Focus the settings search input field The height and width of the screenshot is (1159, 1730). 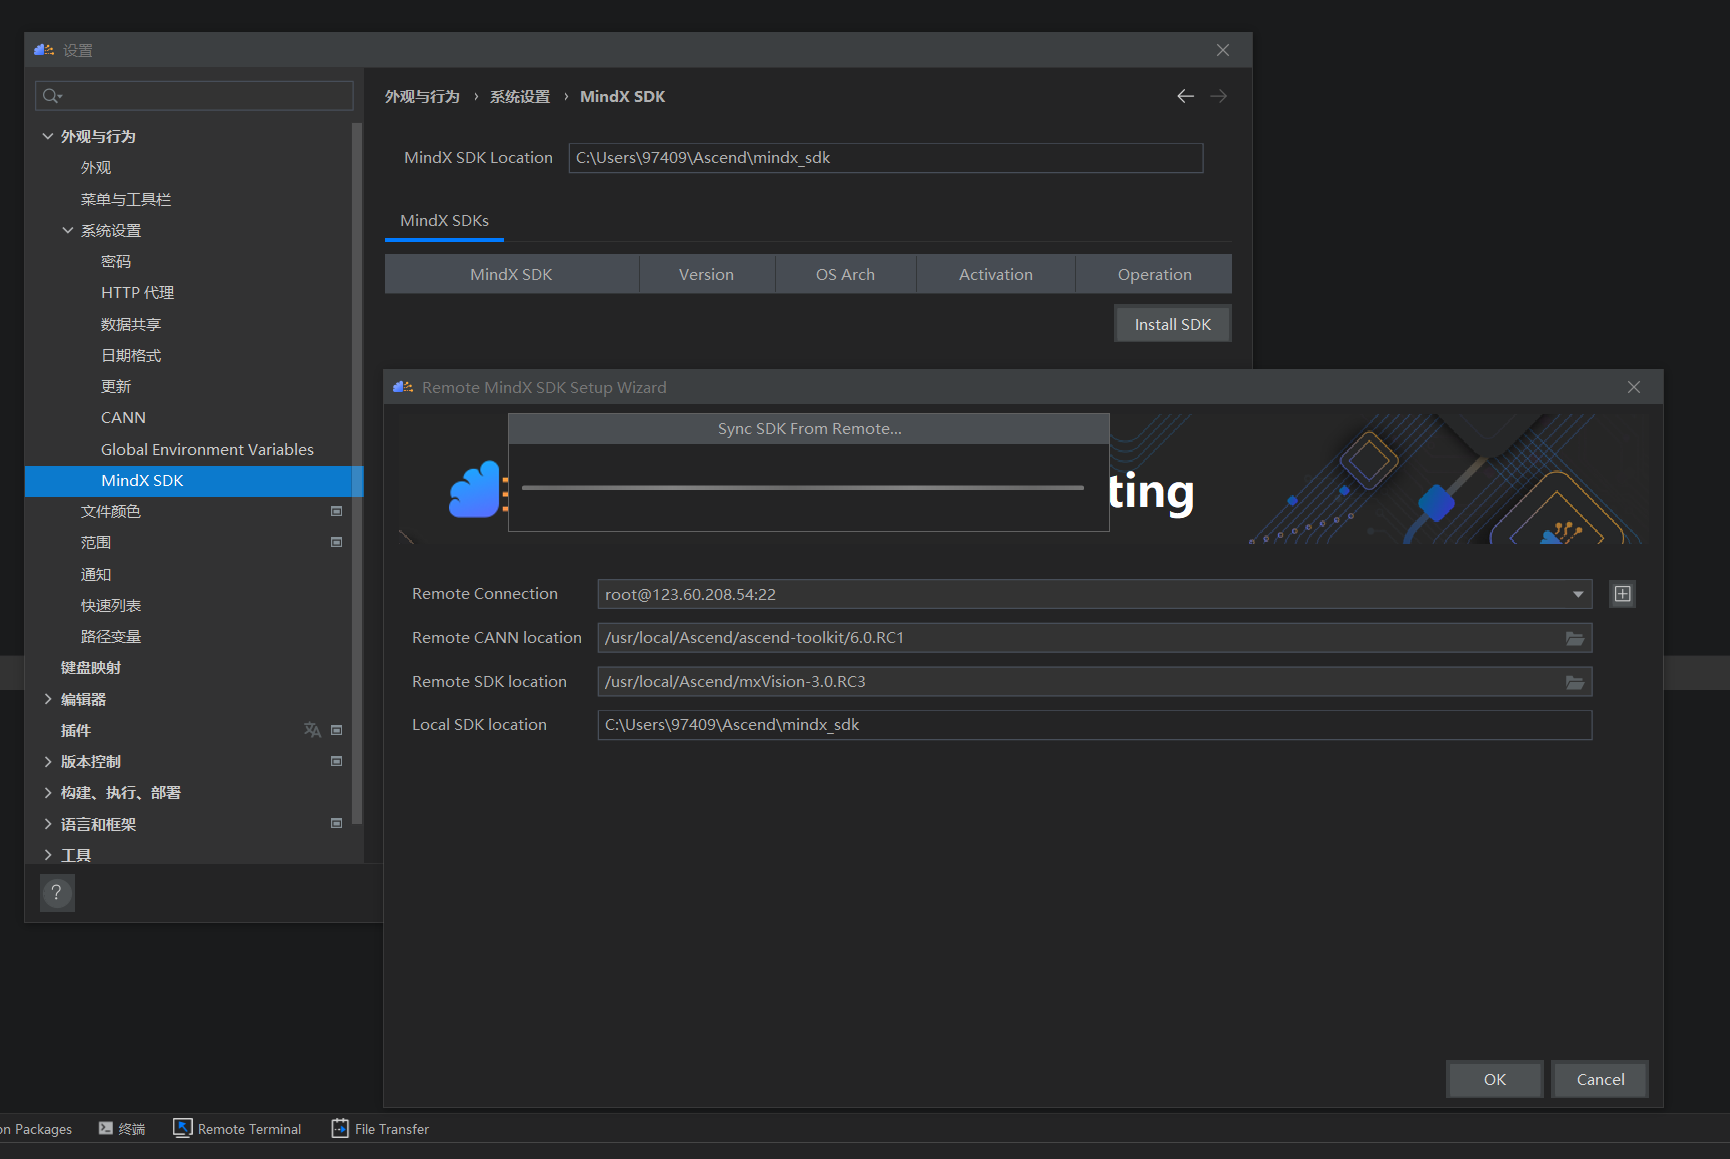pos(194,96)
